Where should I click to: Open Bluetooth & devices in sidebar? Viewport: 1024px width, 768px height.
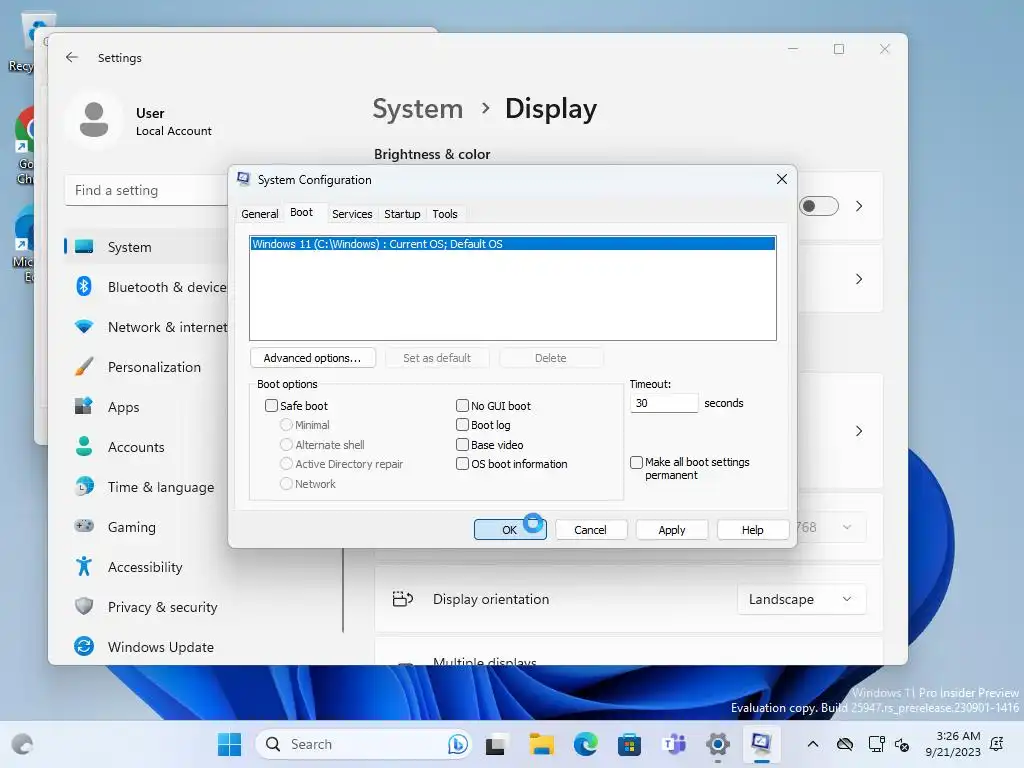click(147, 287)
